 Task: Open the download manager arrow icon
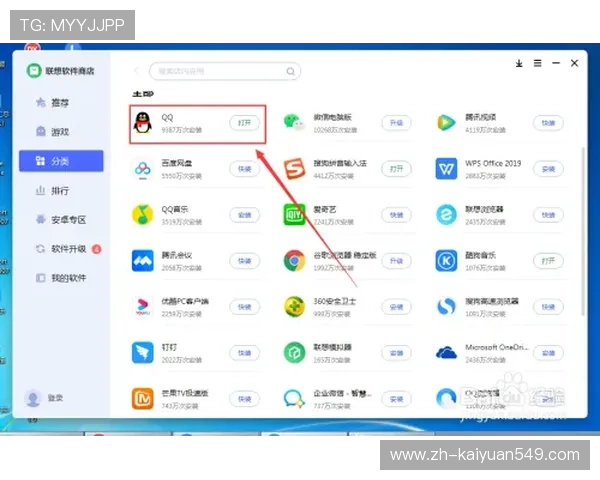click(519, 63)
